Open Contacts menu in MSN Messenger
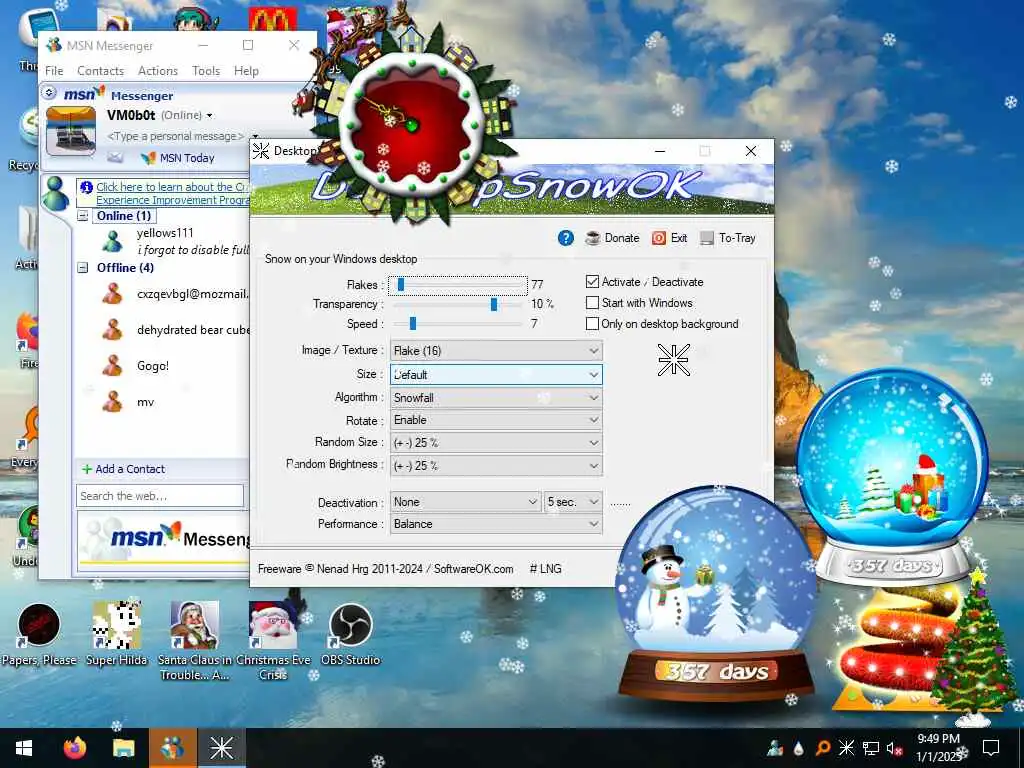Screen dimensions: 1024x768 click(x=101, y=71)
